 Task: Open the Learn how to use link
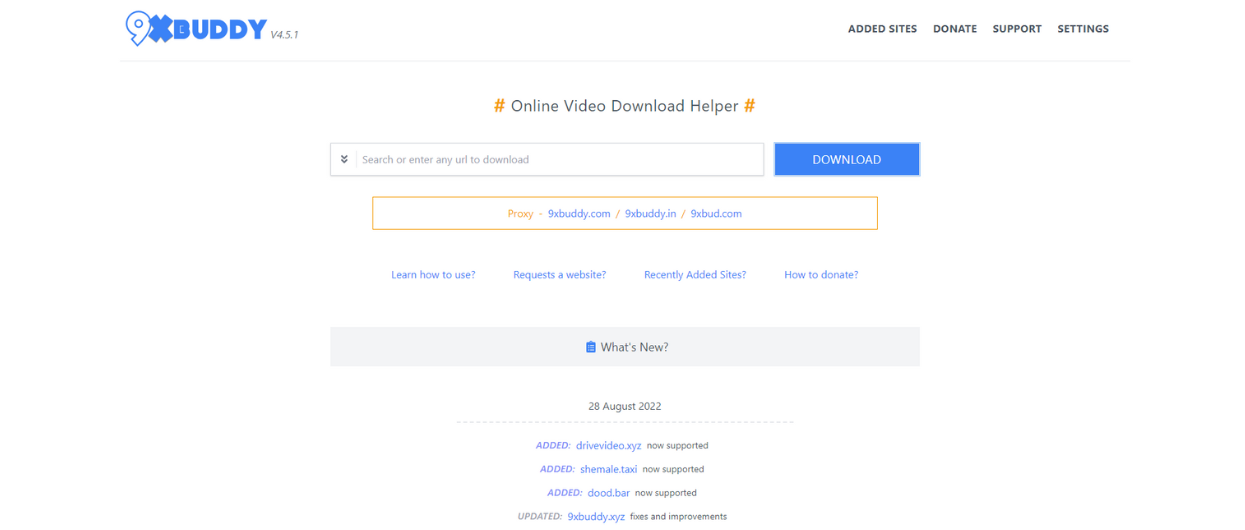(433, 275)
